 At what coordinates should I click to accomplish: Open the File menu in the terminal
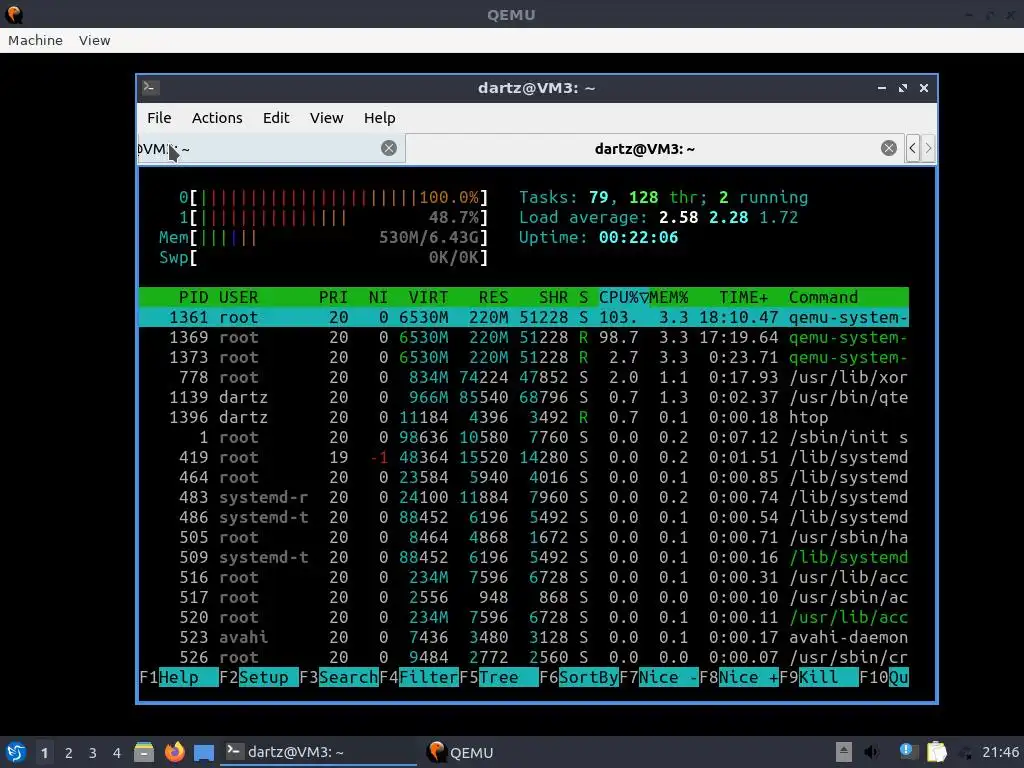159,118
